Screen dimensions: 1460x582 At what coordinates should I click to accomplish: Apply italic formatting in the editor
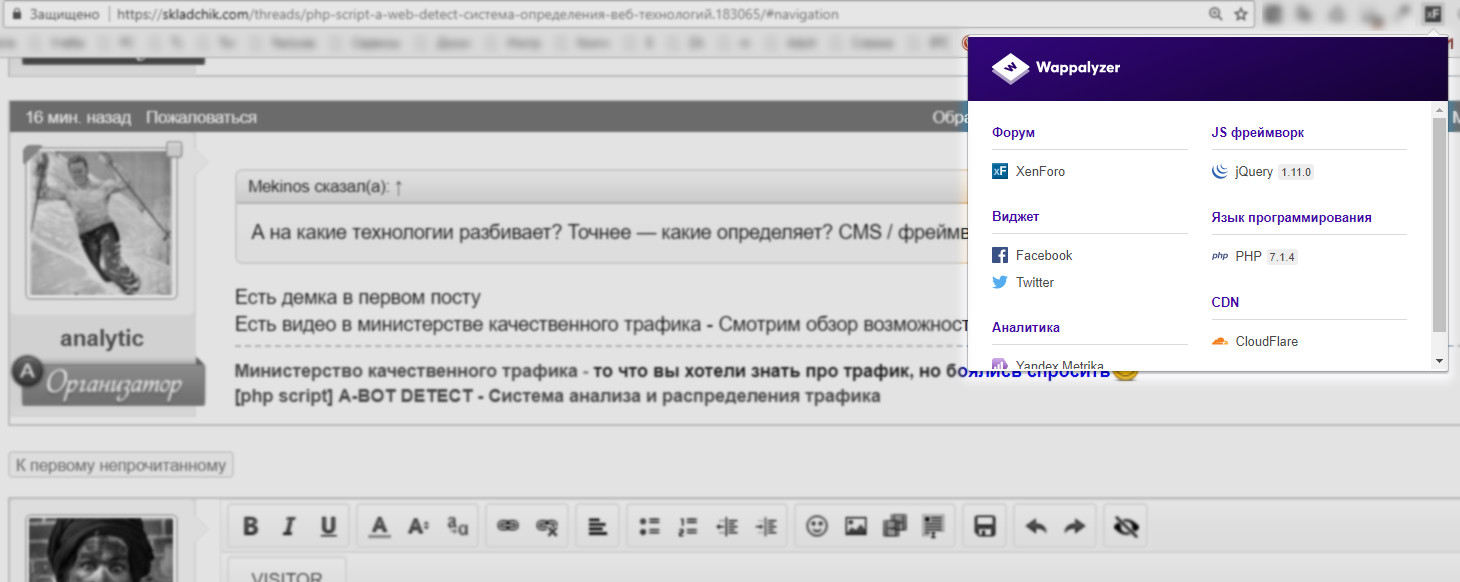coord(289,526)
